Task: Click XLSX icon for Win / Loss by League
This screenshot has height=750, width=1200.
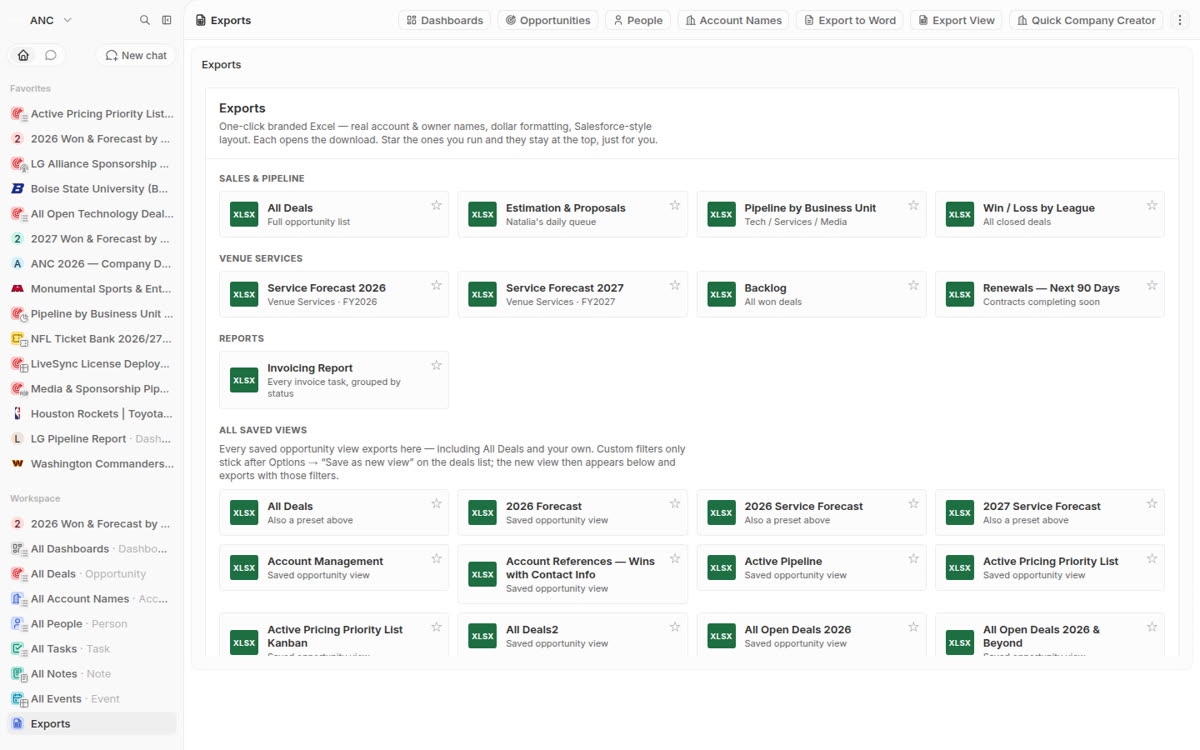Action: [960, 214]
